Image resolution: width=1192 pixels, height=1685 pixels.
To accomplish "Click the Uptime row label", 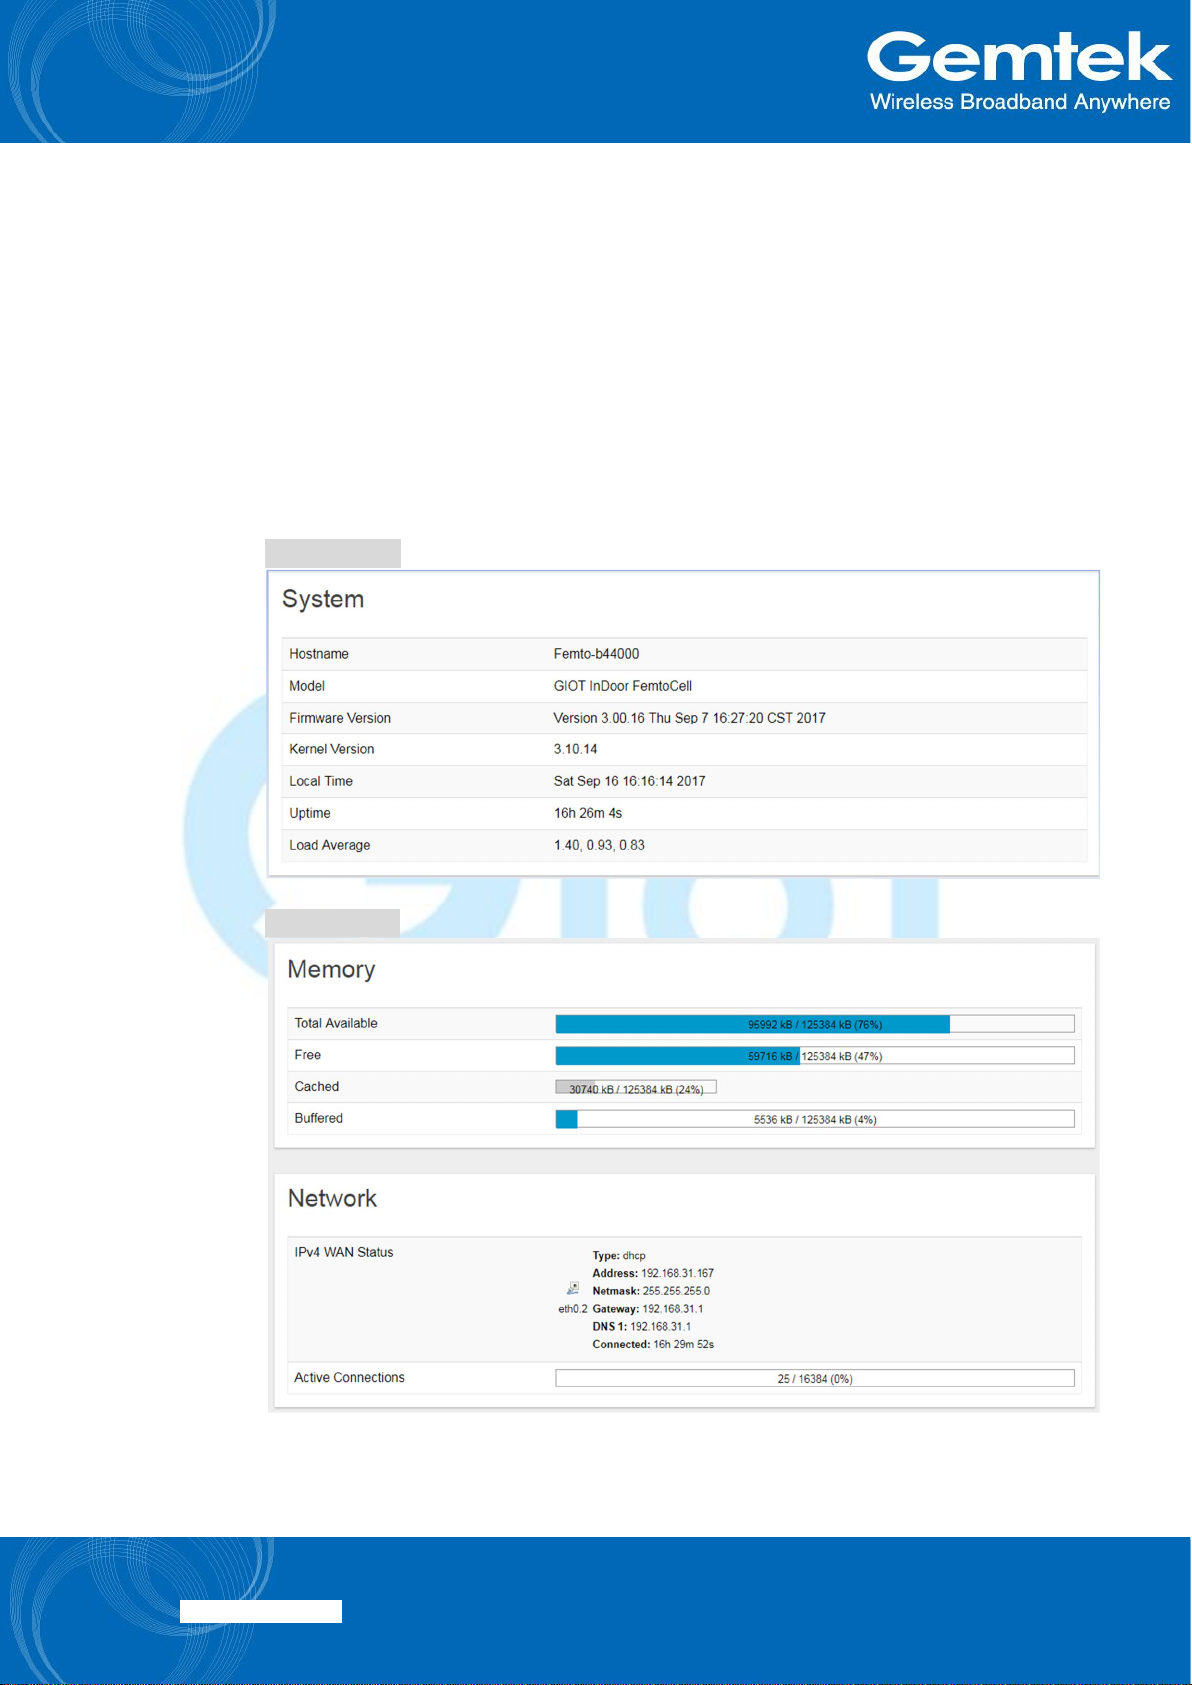I will tap(310, 813).
